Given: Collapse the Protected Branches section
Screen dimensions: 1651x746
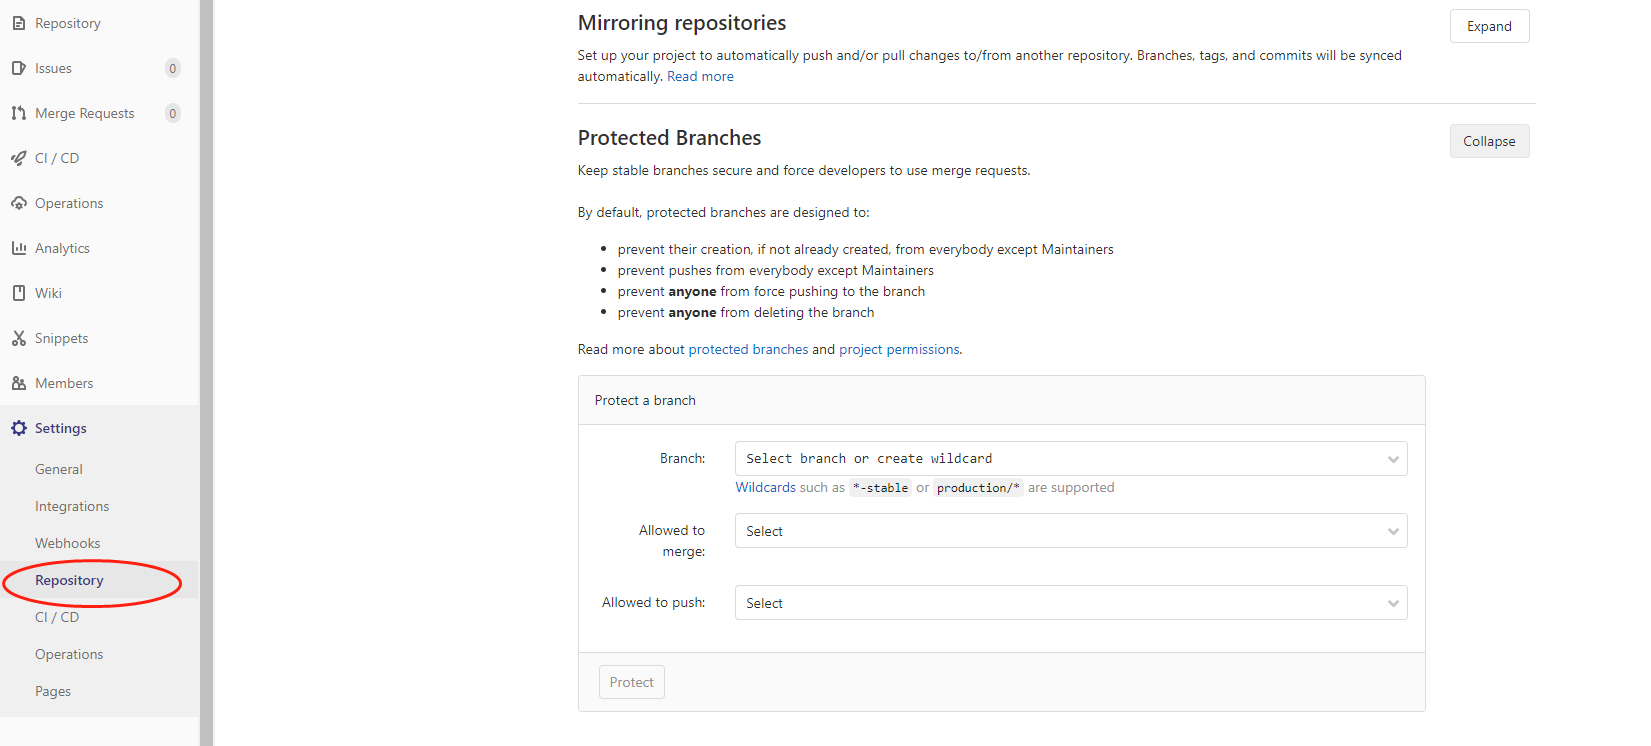Looking at the screenshot, I should 1488,142.
